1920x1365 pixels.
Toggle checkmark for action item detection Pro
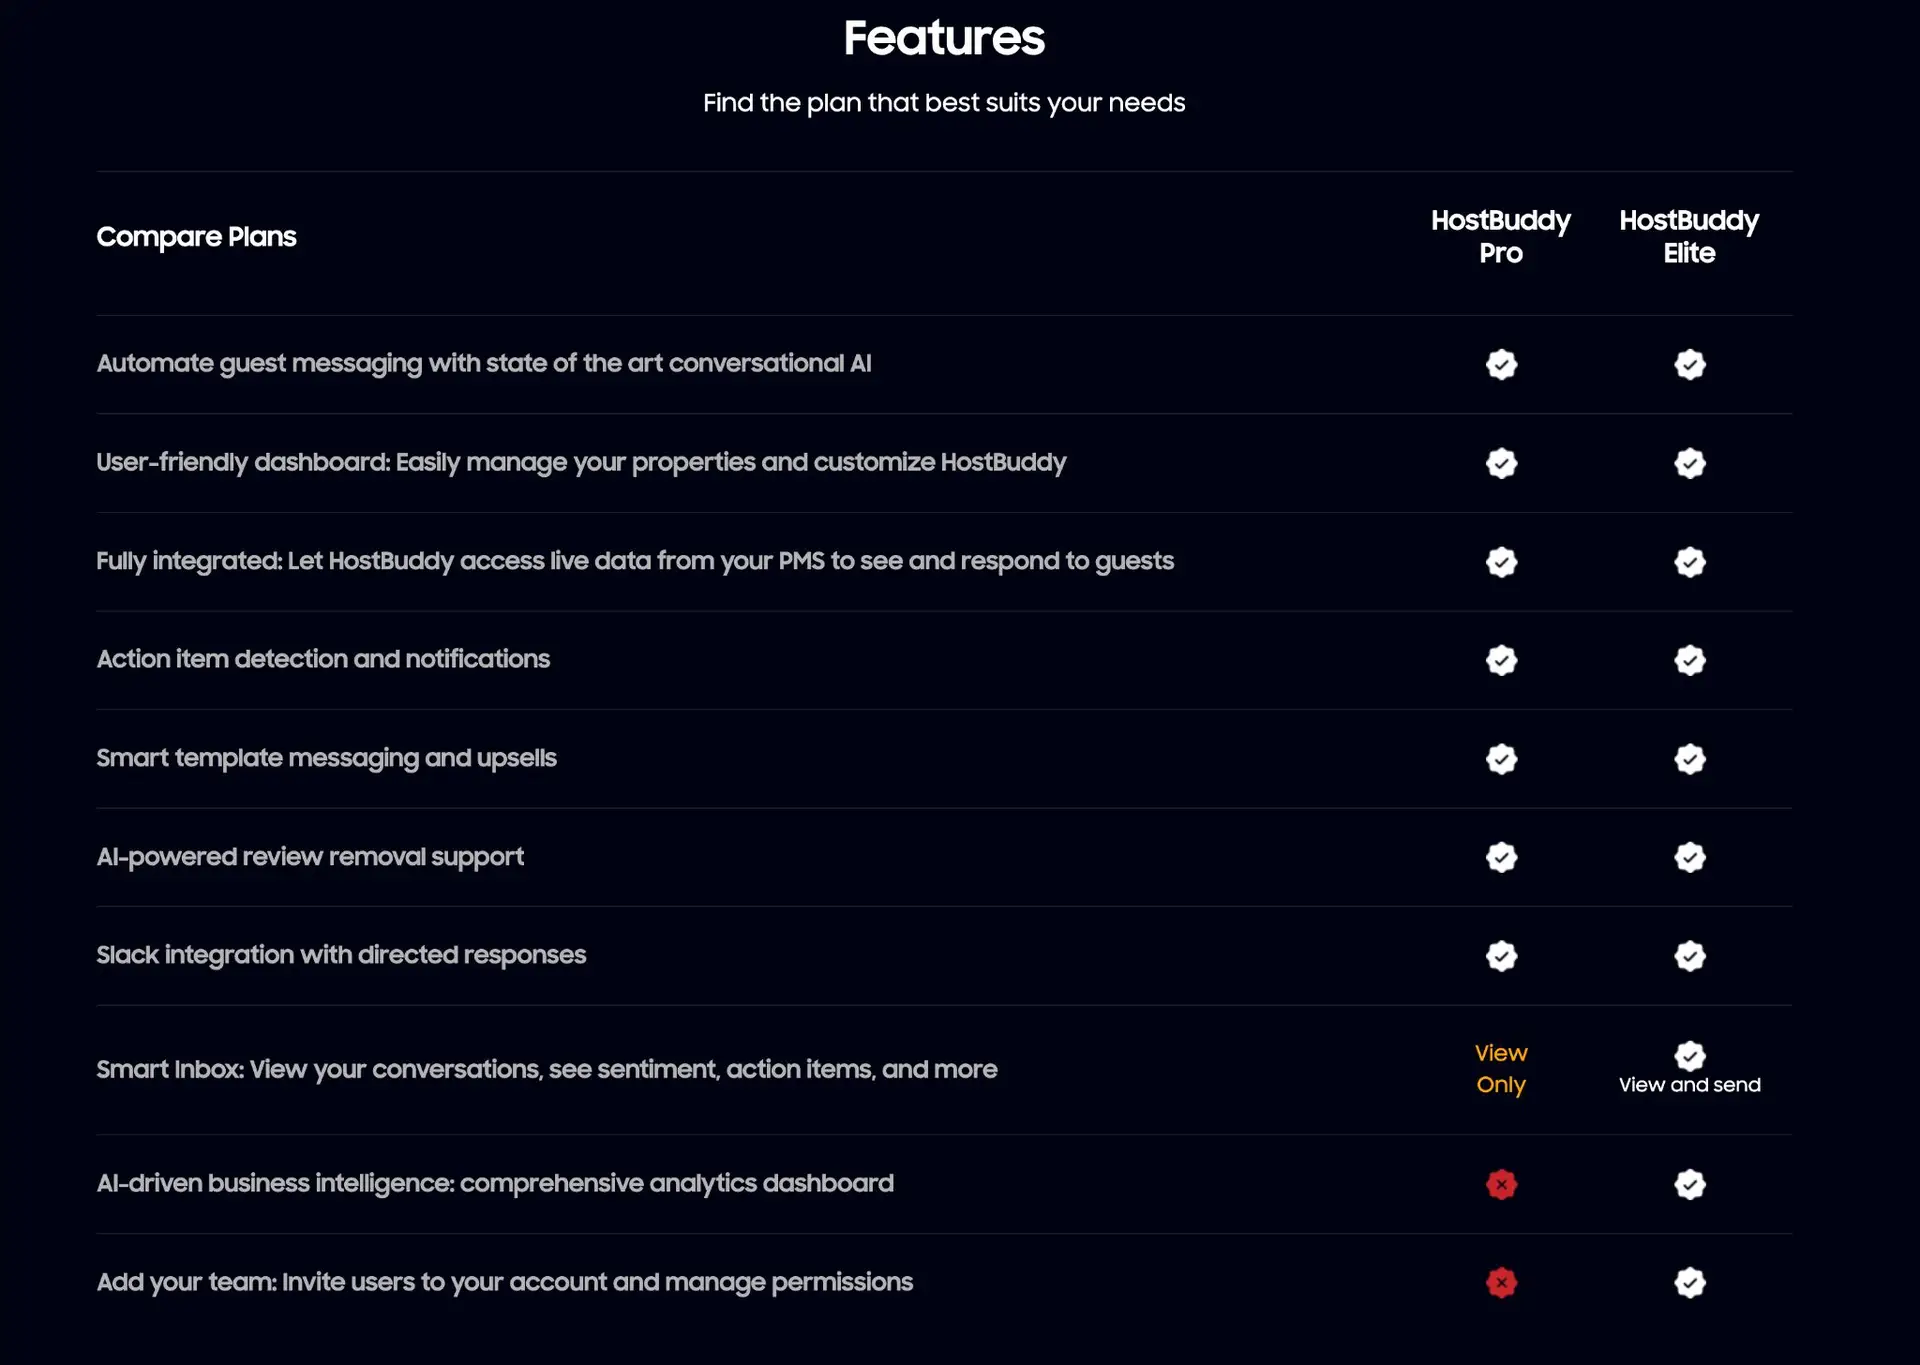point(1501,659)
